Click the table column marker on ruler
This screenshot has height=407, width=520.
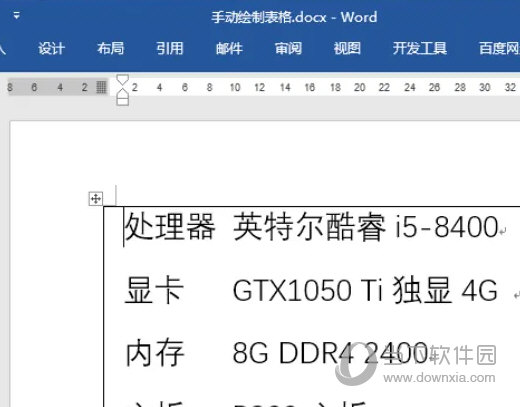pyautogui.click(x=101, y=87)
